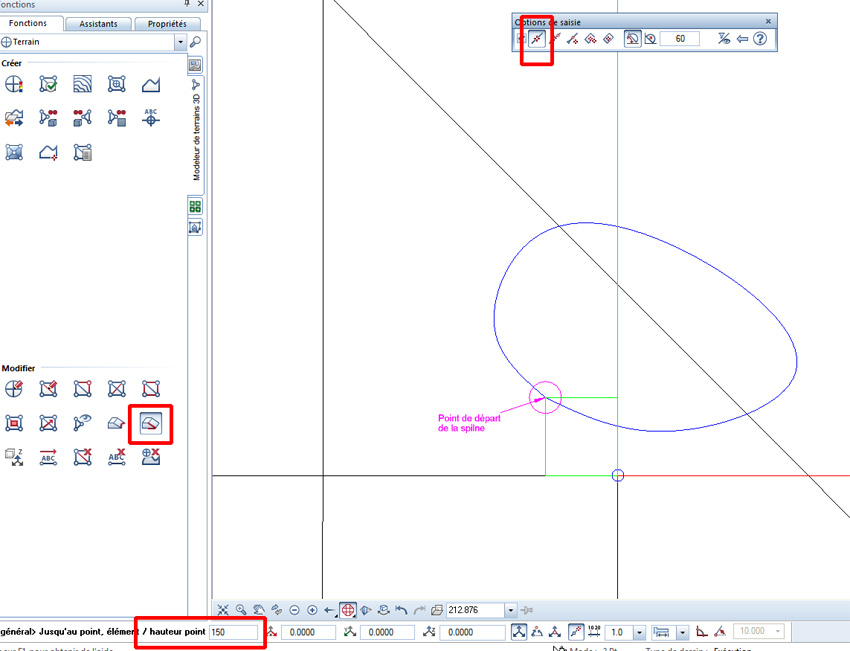Click the zoom all icon in viewport toolbar

click(223, 610)
